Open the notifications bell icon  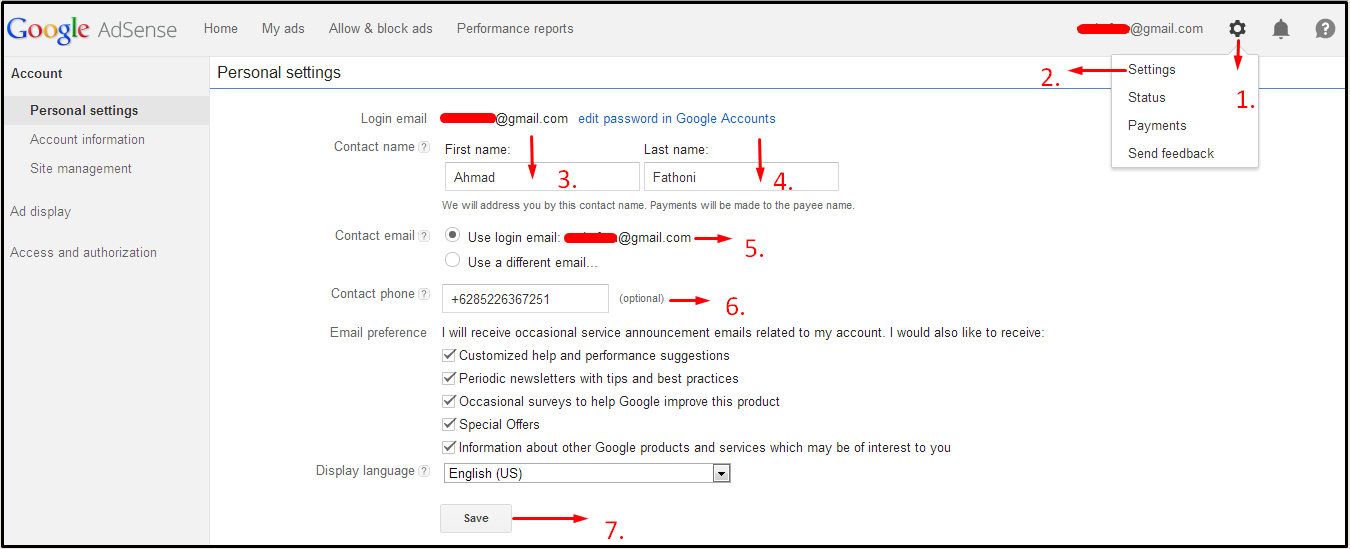click(x=1281, y=29)
